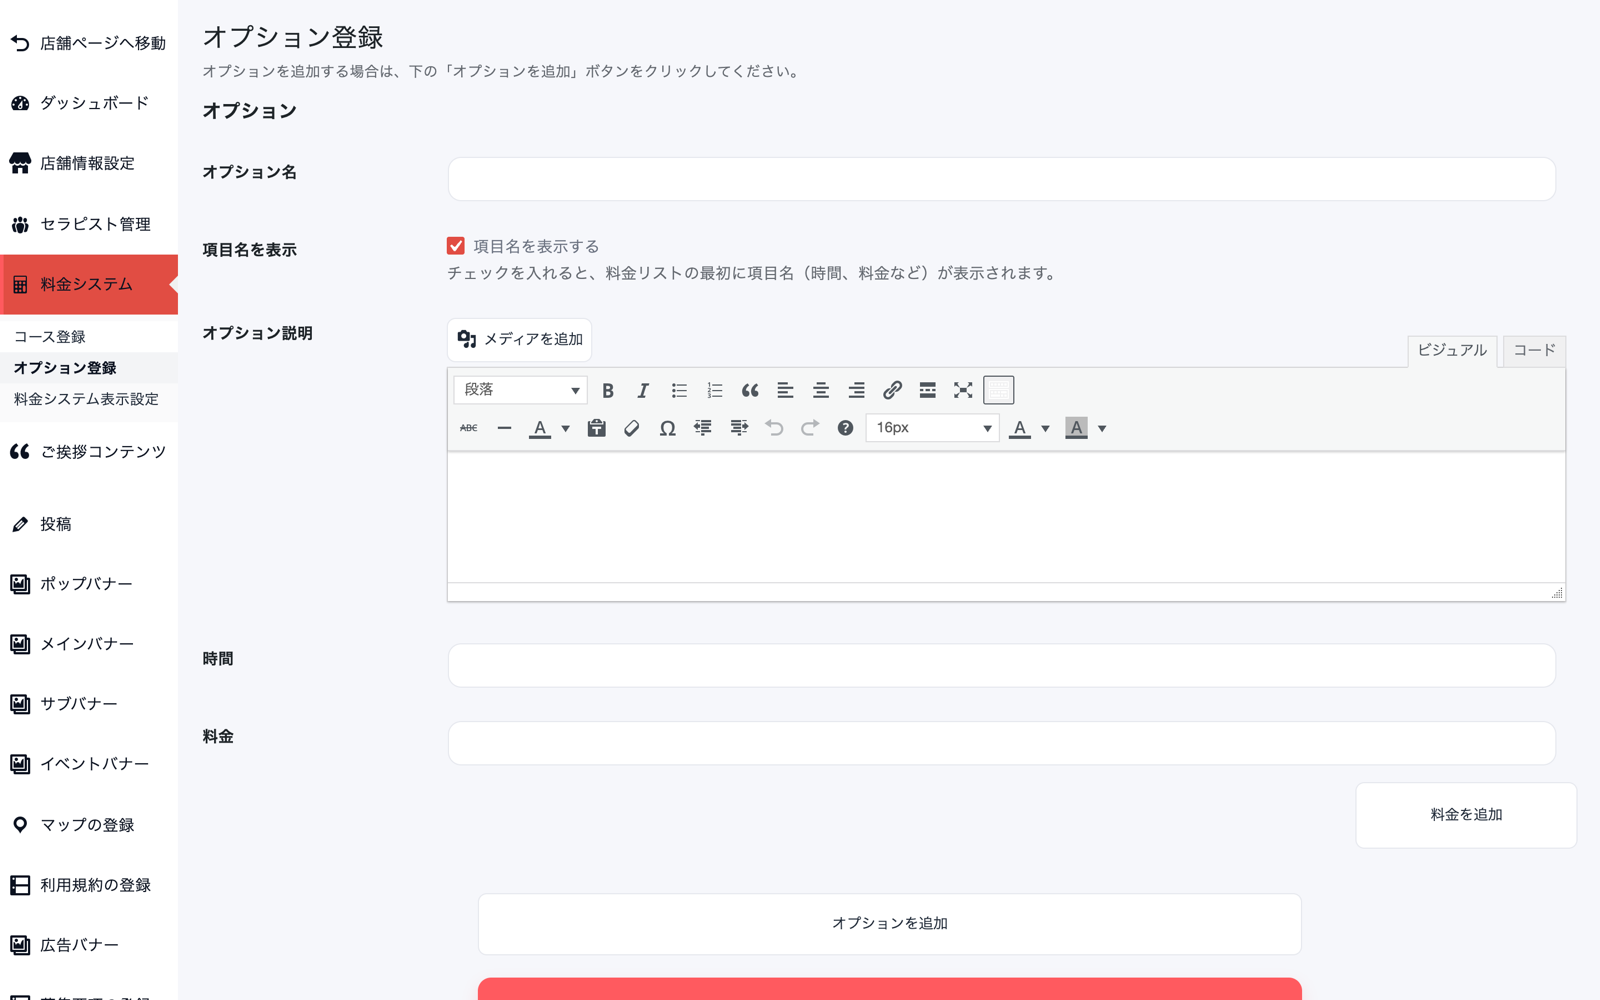Click メディアを追加 button
The width and height of the screenshot is (1600, 1000).
[519, 340]
